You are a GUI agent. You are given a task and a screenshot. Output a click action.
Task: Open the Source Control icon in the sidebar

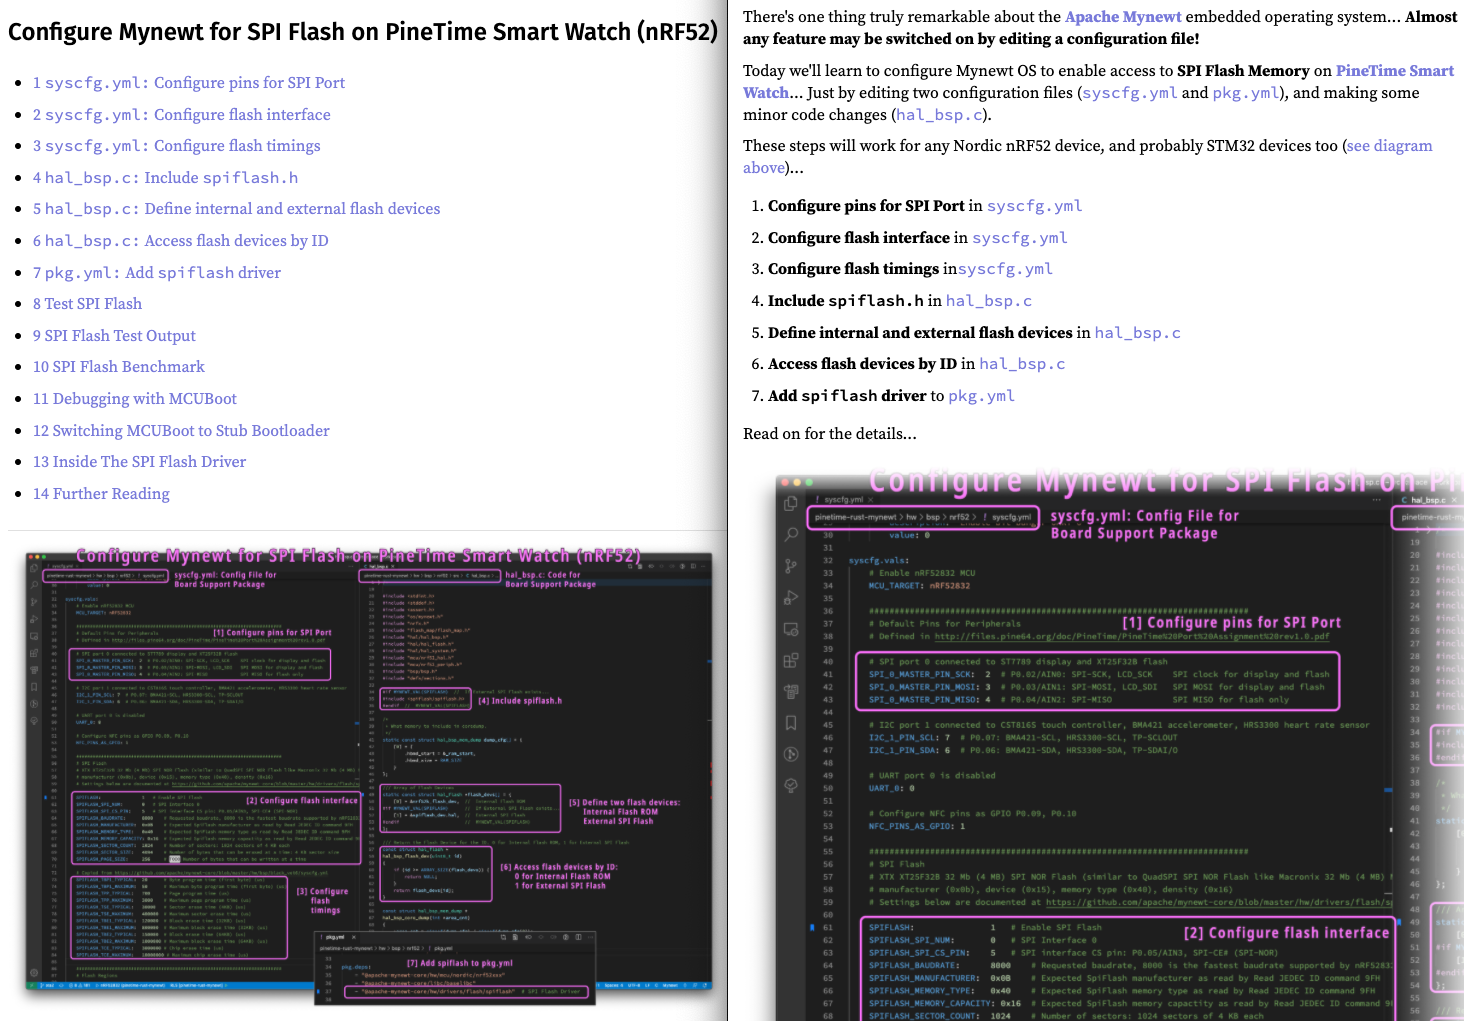point(791,566)
